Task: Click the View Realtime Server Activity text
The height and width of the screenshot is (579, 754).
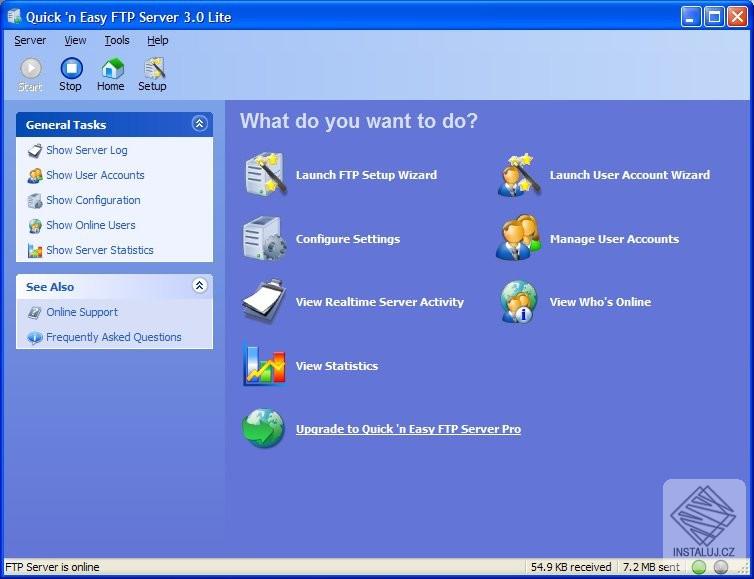Action: 380,302
